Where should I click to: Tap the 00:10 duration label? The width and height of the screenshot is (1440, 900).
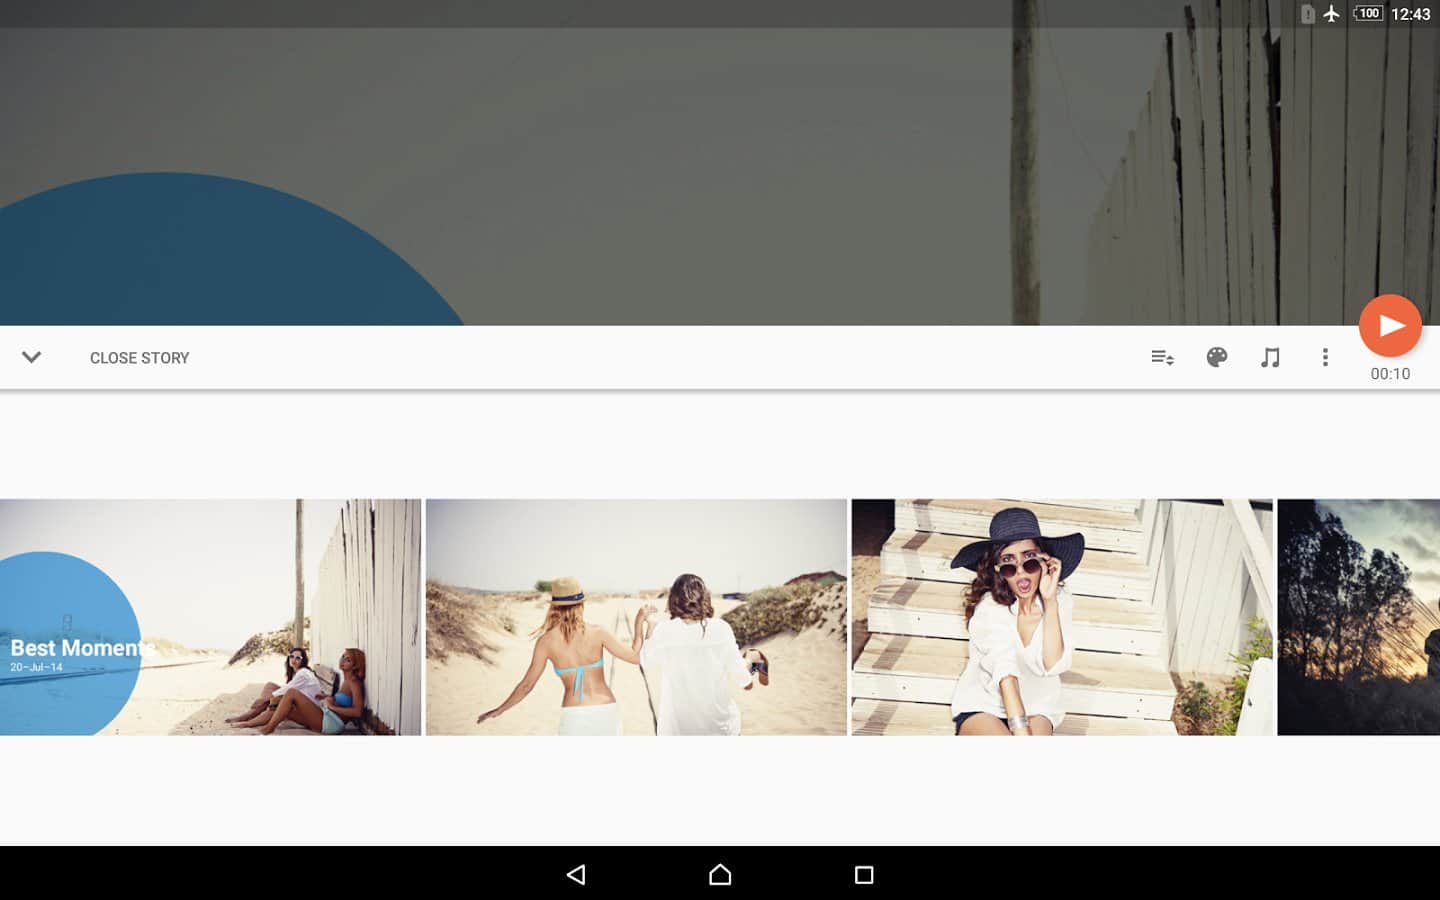coord(1390,374)
